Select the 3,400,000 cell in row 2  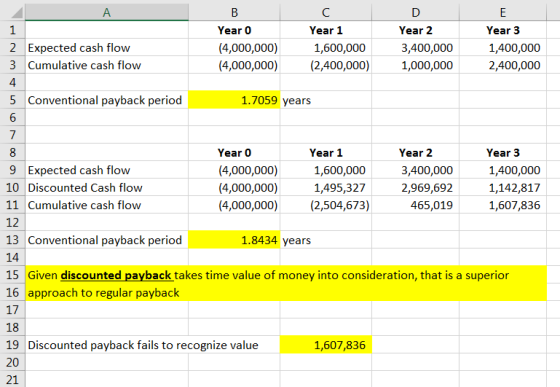pos(415,48)
